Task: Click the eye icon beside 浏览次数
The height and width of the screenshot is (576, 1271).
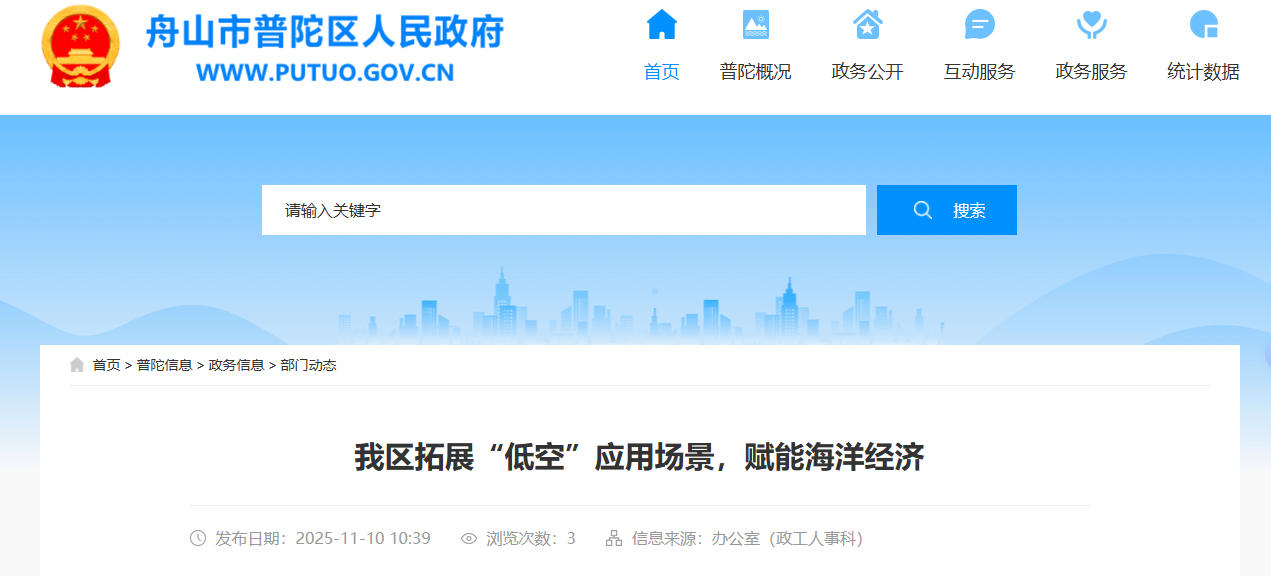Action: [x=468, y=538]
